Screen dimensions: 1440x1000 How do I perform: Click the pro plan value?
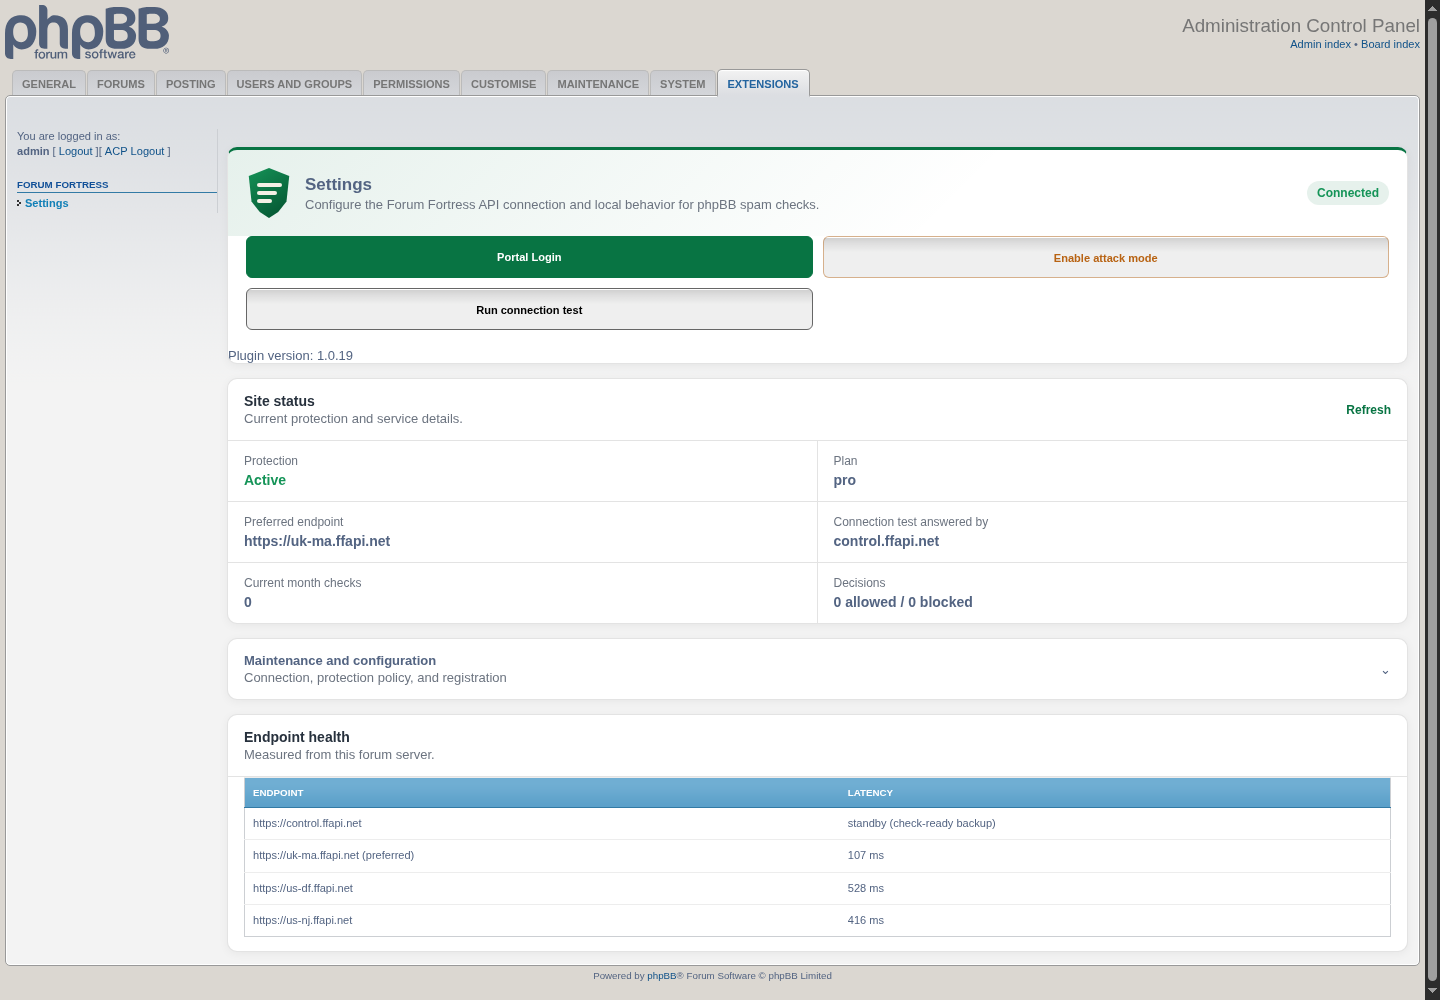pyautogui.click(x=845, y=480)
